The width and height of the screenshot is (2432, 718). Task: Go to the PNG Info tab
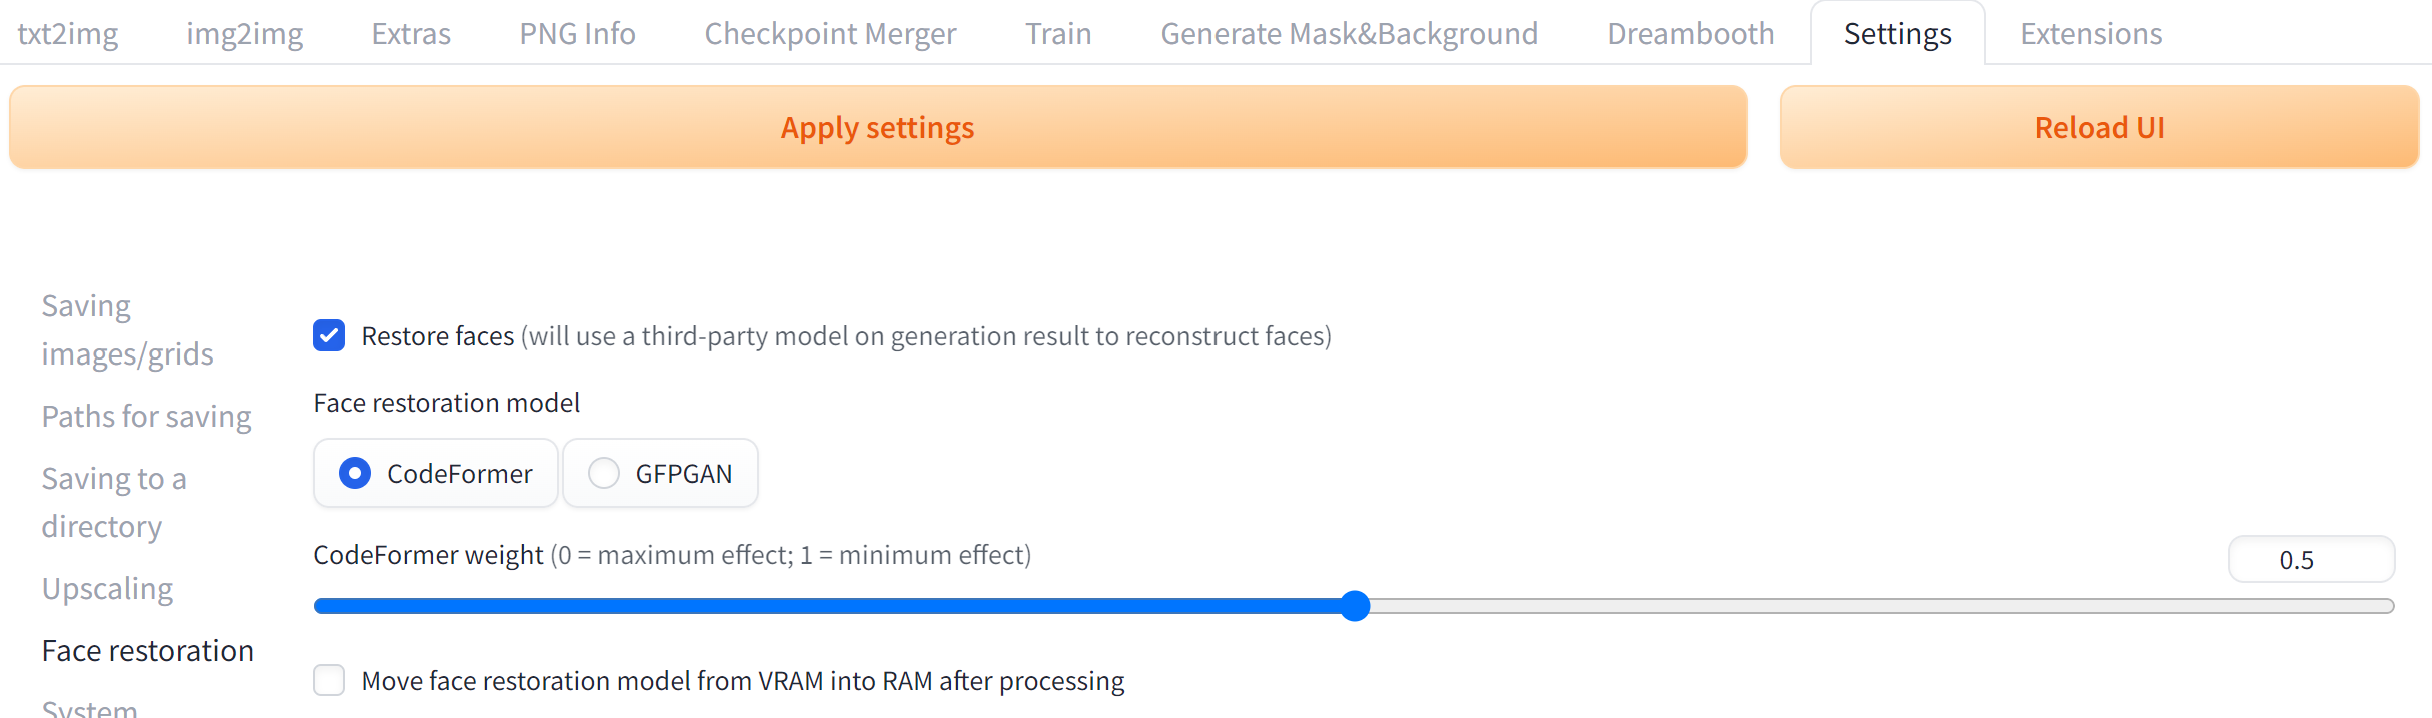point(577,34)
